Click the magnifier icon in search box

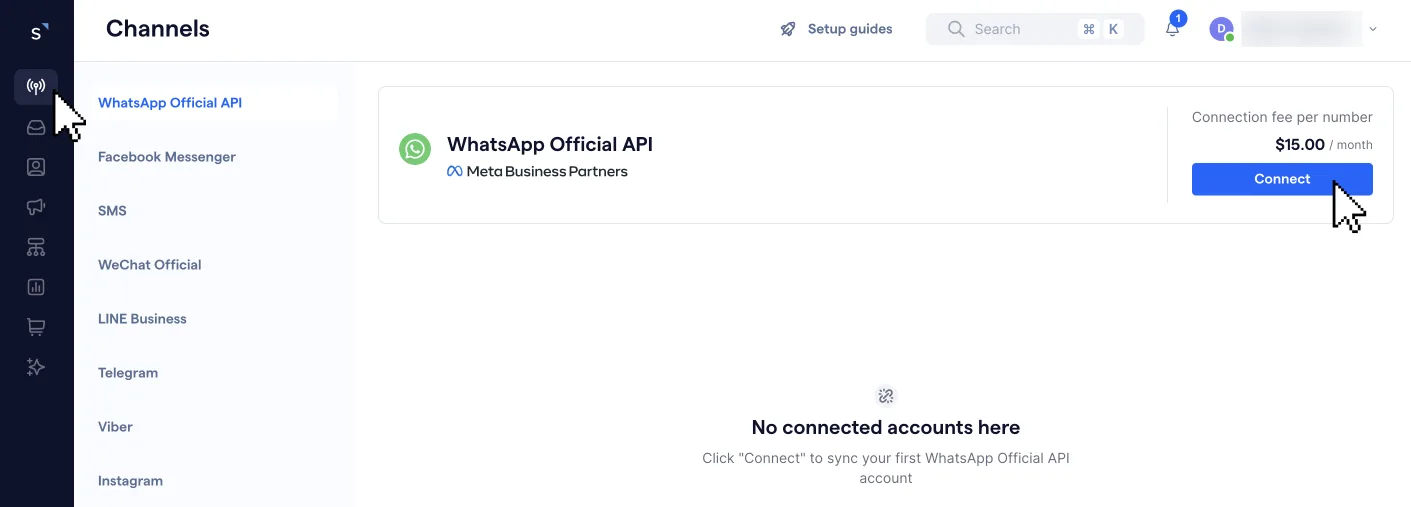tap(956, 29)
